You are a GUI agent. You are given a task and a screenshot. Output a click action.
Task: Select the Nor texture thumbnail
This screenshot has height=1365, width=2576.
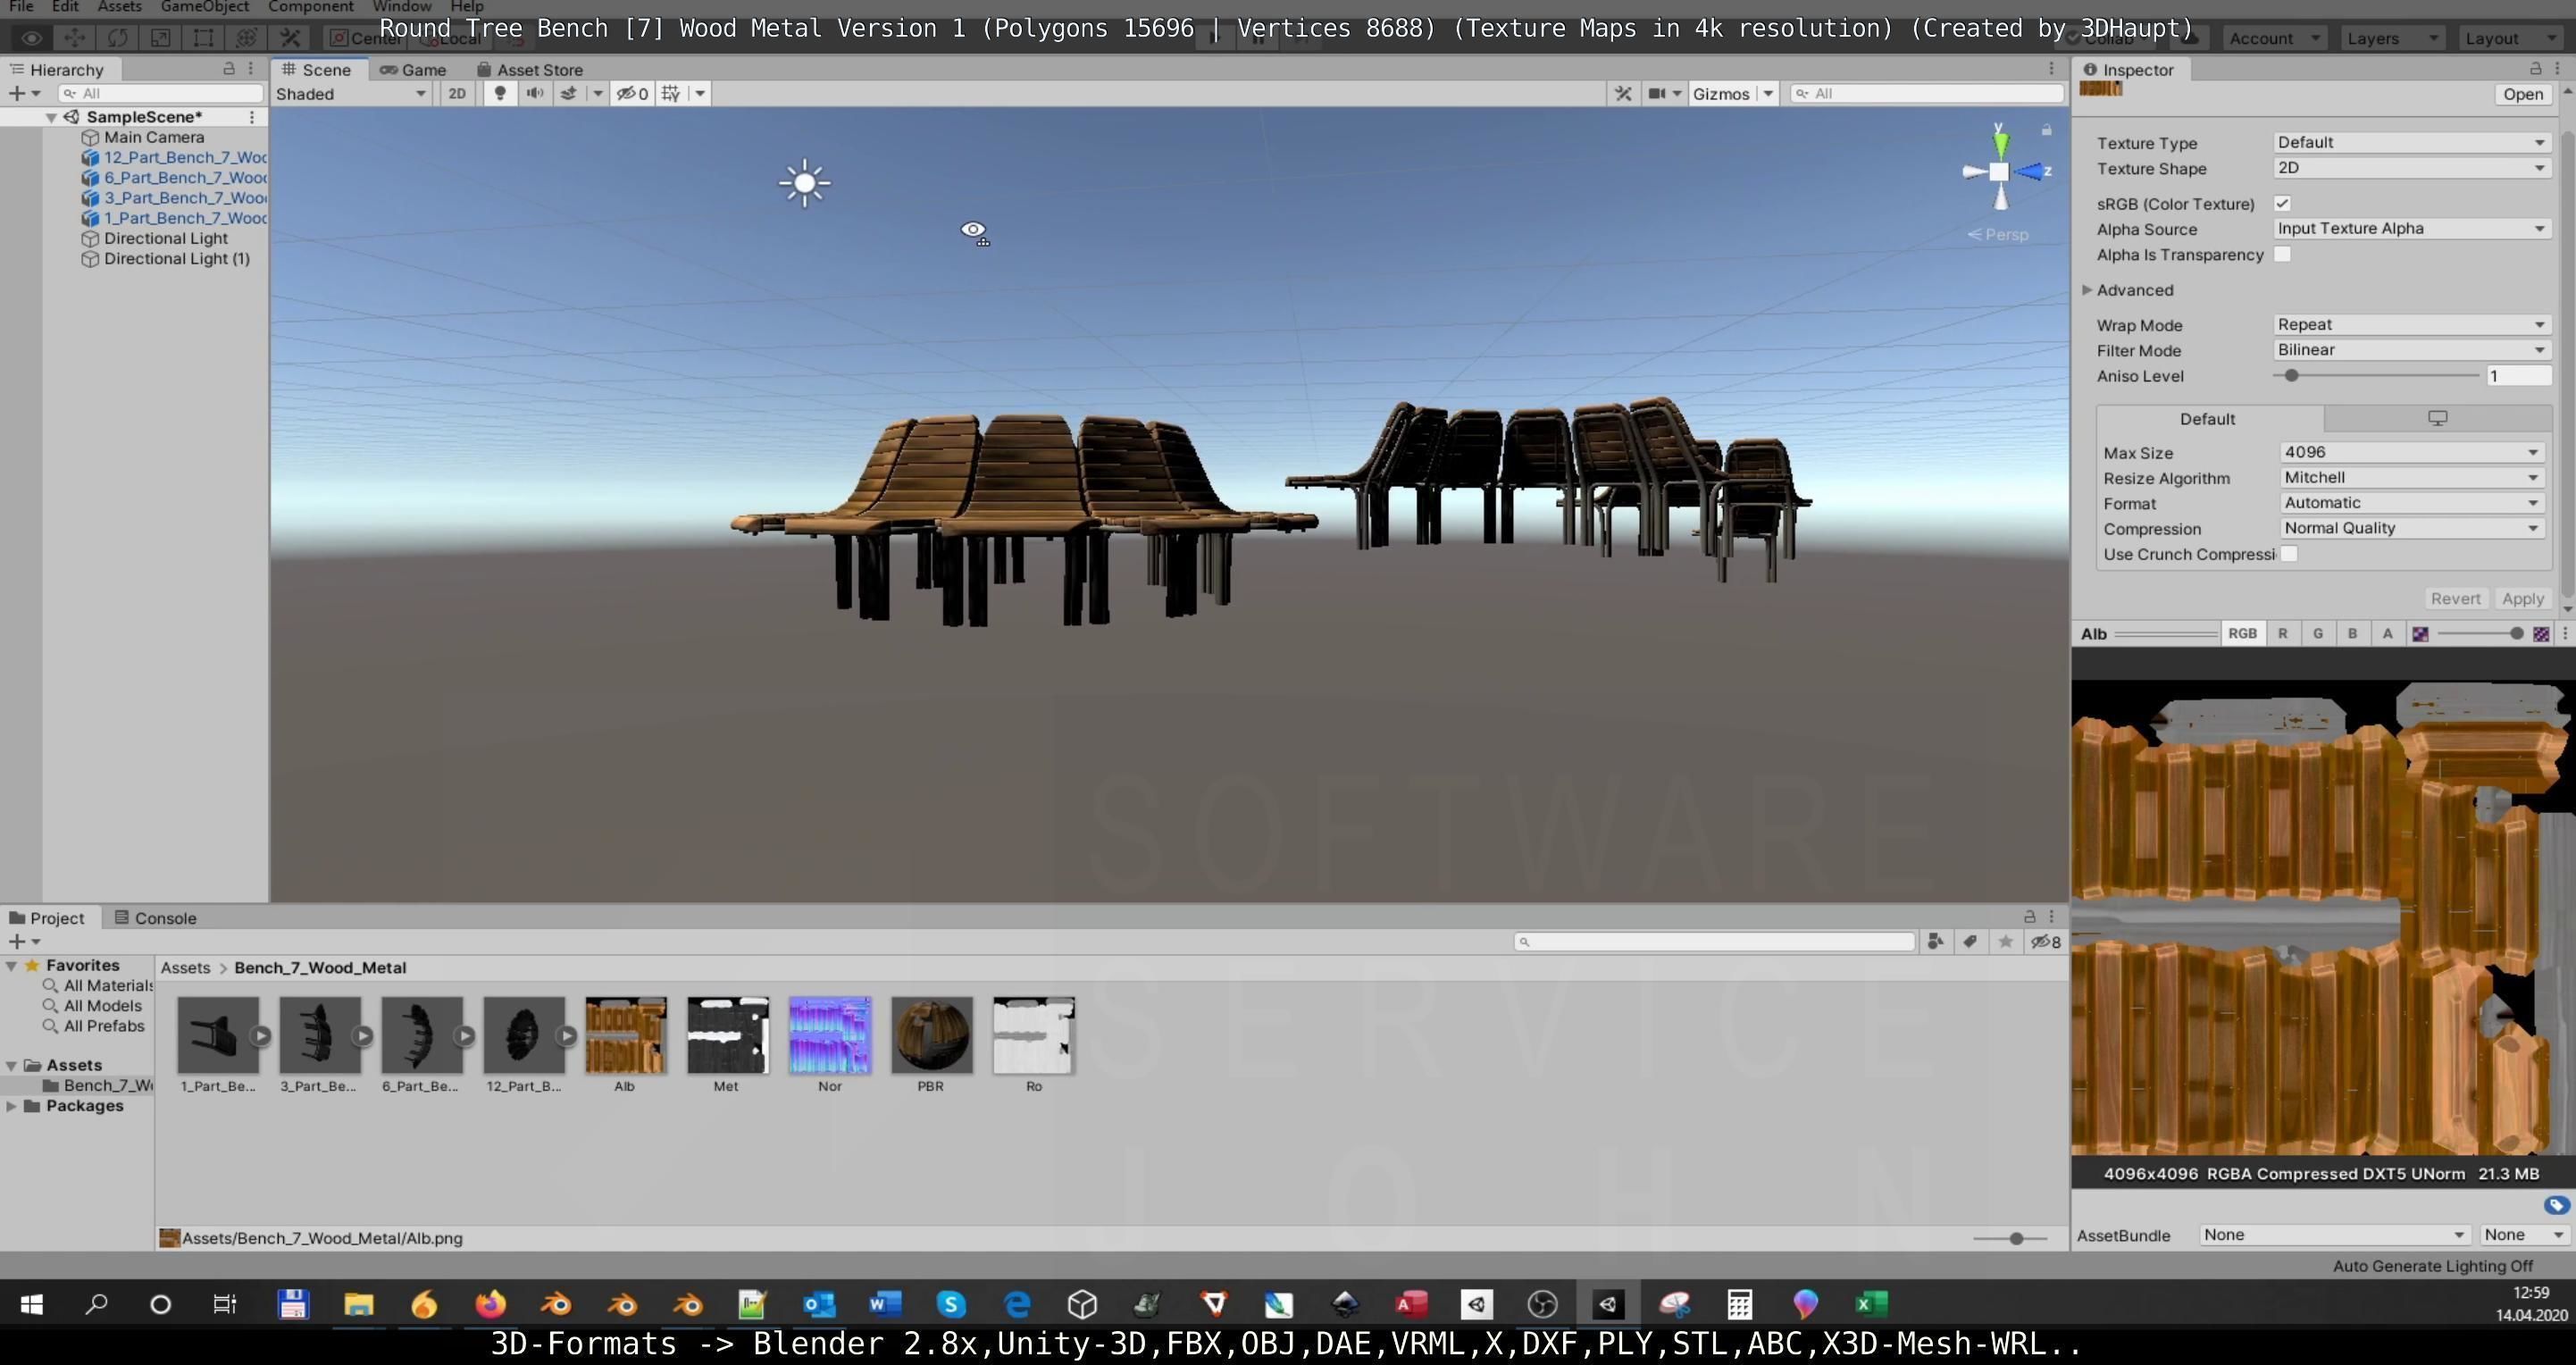click(830, 1035)
